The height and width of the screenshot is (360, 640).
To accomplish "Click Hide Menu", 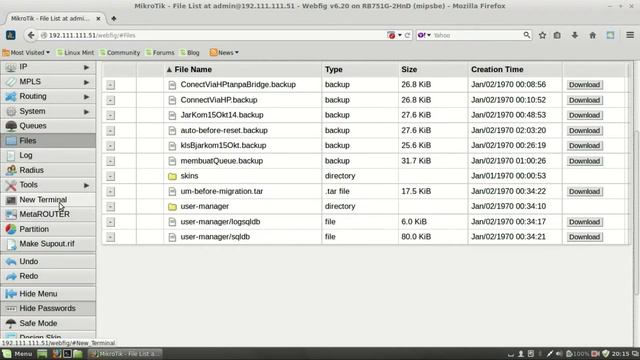I will click(48, 293).
